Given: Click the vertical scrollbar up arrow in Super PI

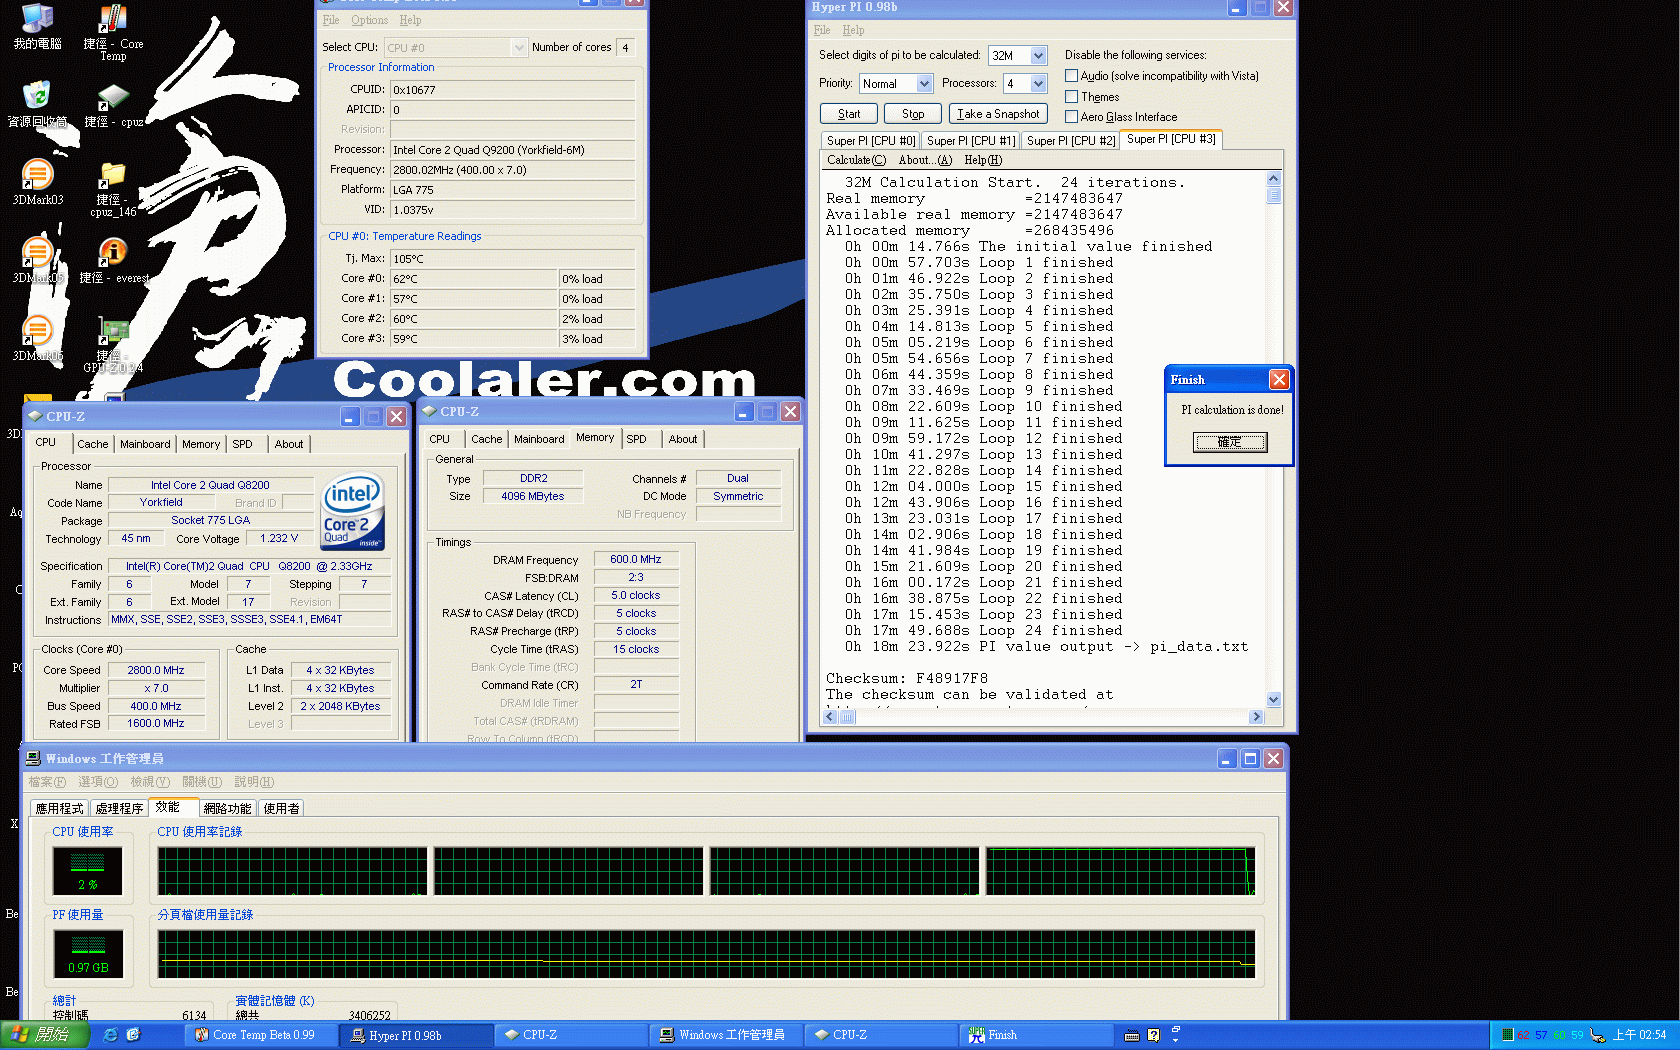Looking at the screenshot, I should pyautogui.click(x=1273, y=178).
